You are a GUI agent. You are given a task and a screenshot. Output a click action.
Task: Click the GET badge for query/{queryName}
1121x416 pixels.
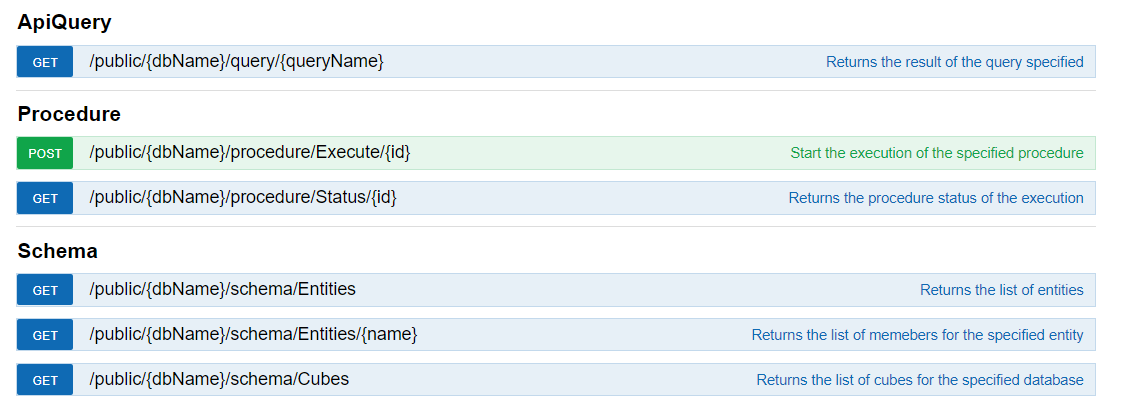pyautogui.click(x=45, y=62)
